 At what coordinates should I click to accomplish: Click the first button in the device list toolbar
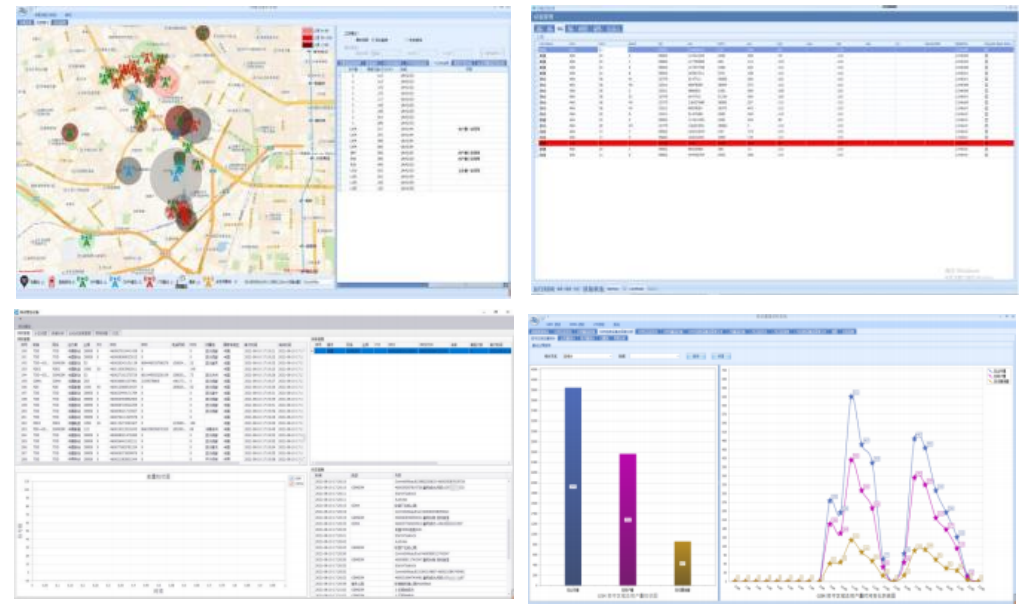[541, 30]
